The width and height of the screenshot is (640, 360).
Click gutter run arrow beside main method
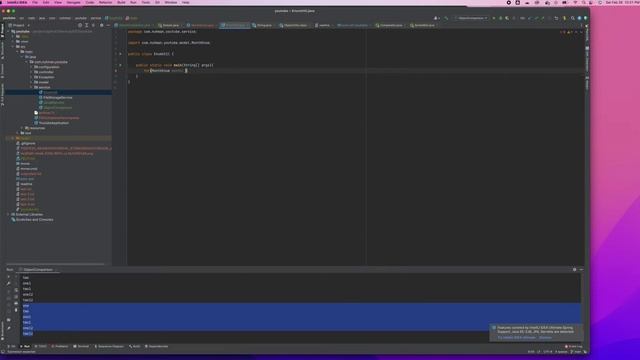pyautogui.click(x=120, y=65)
